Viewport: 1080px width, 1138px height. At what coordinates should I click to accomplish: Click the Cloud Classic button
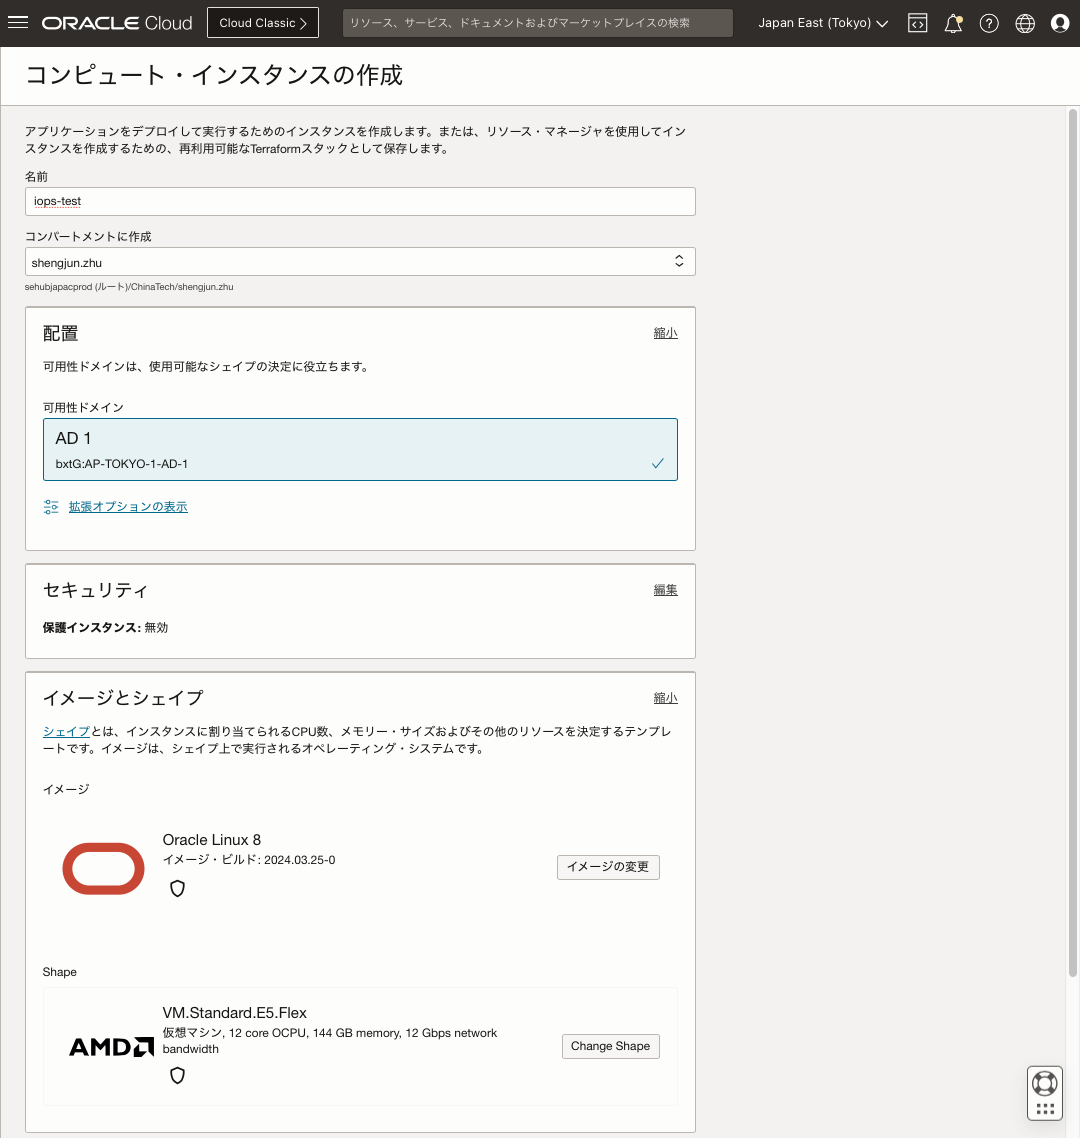263,22
